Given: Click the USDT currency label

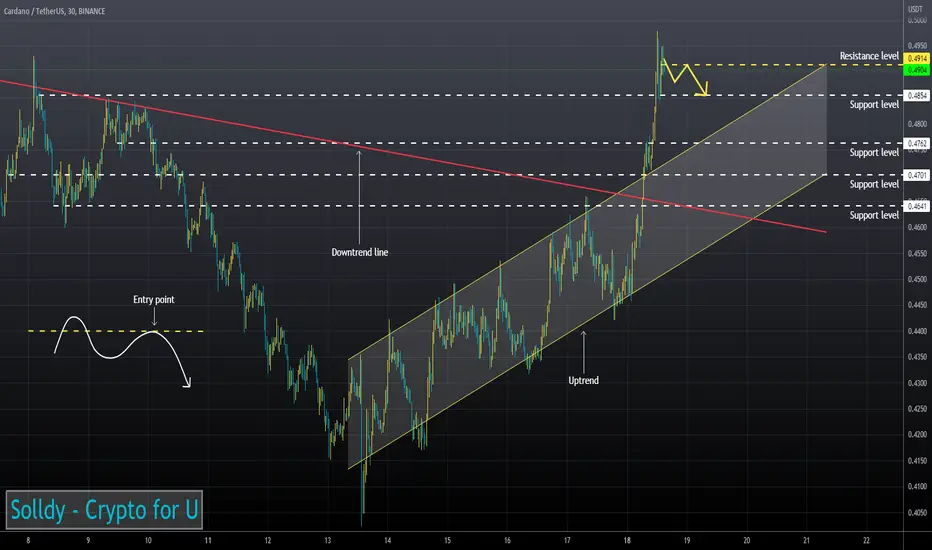Looking at the screenshot, I should tap(915, 9).
